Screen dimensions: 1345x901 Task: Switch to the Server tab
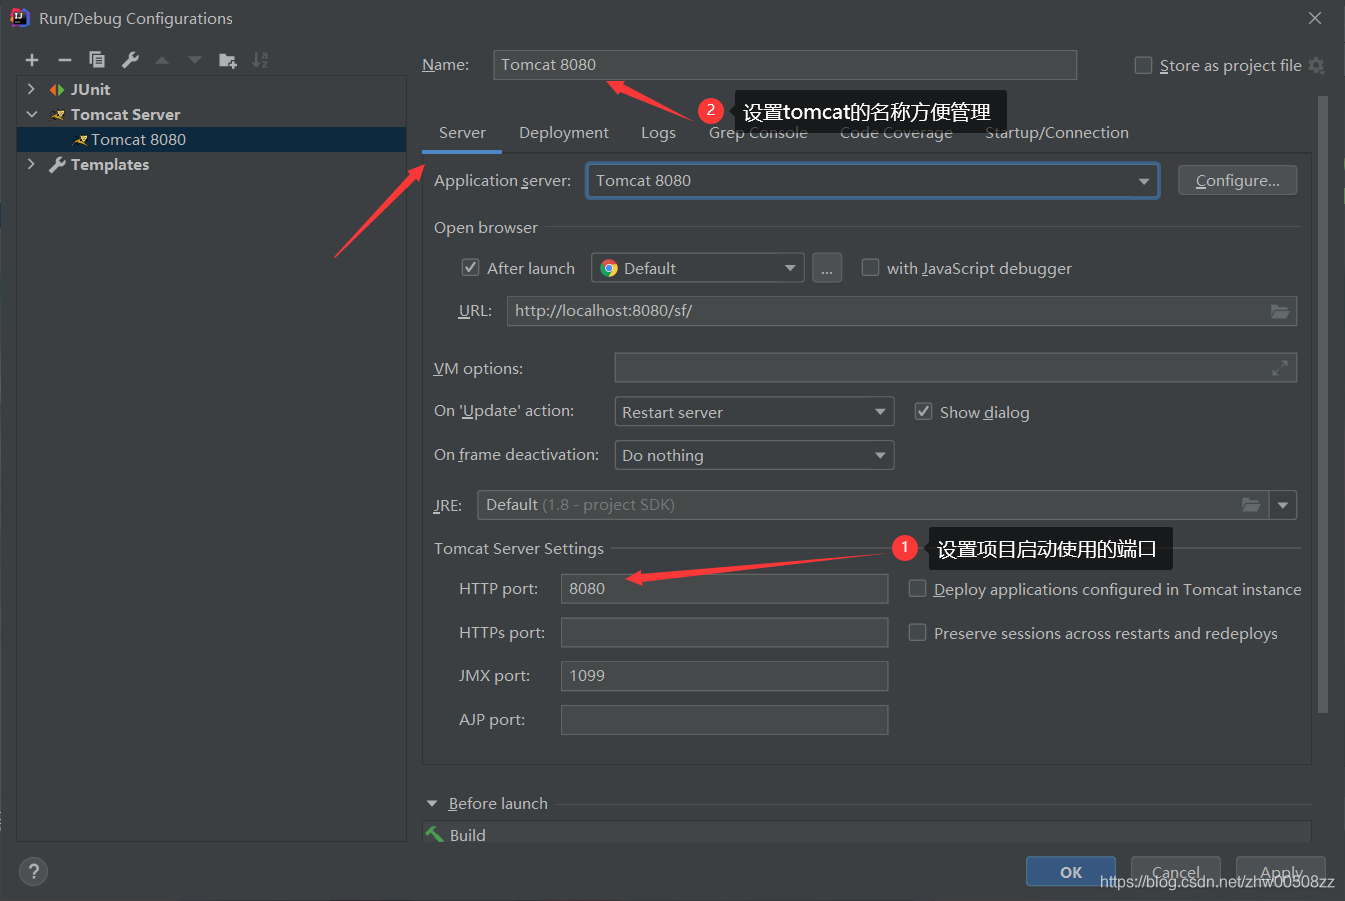(x=462, y=133)
